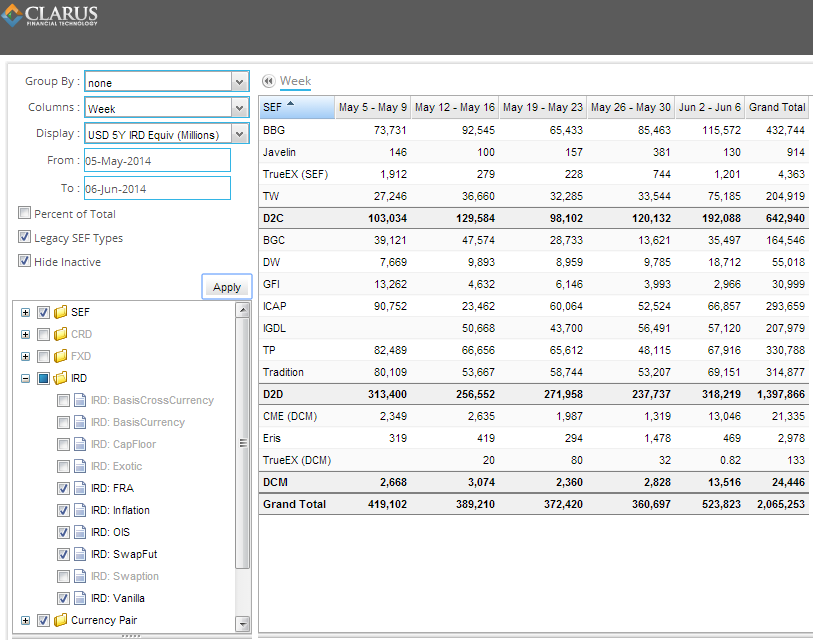
Task: Collapse the IRD tree node
Action: tap(25, 379)
